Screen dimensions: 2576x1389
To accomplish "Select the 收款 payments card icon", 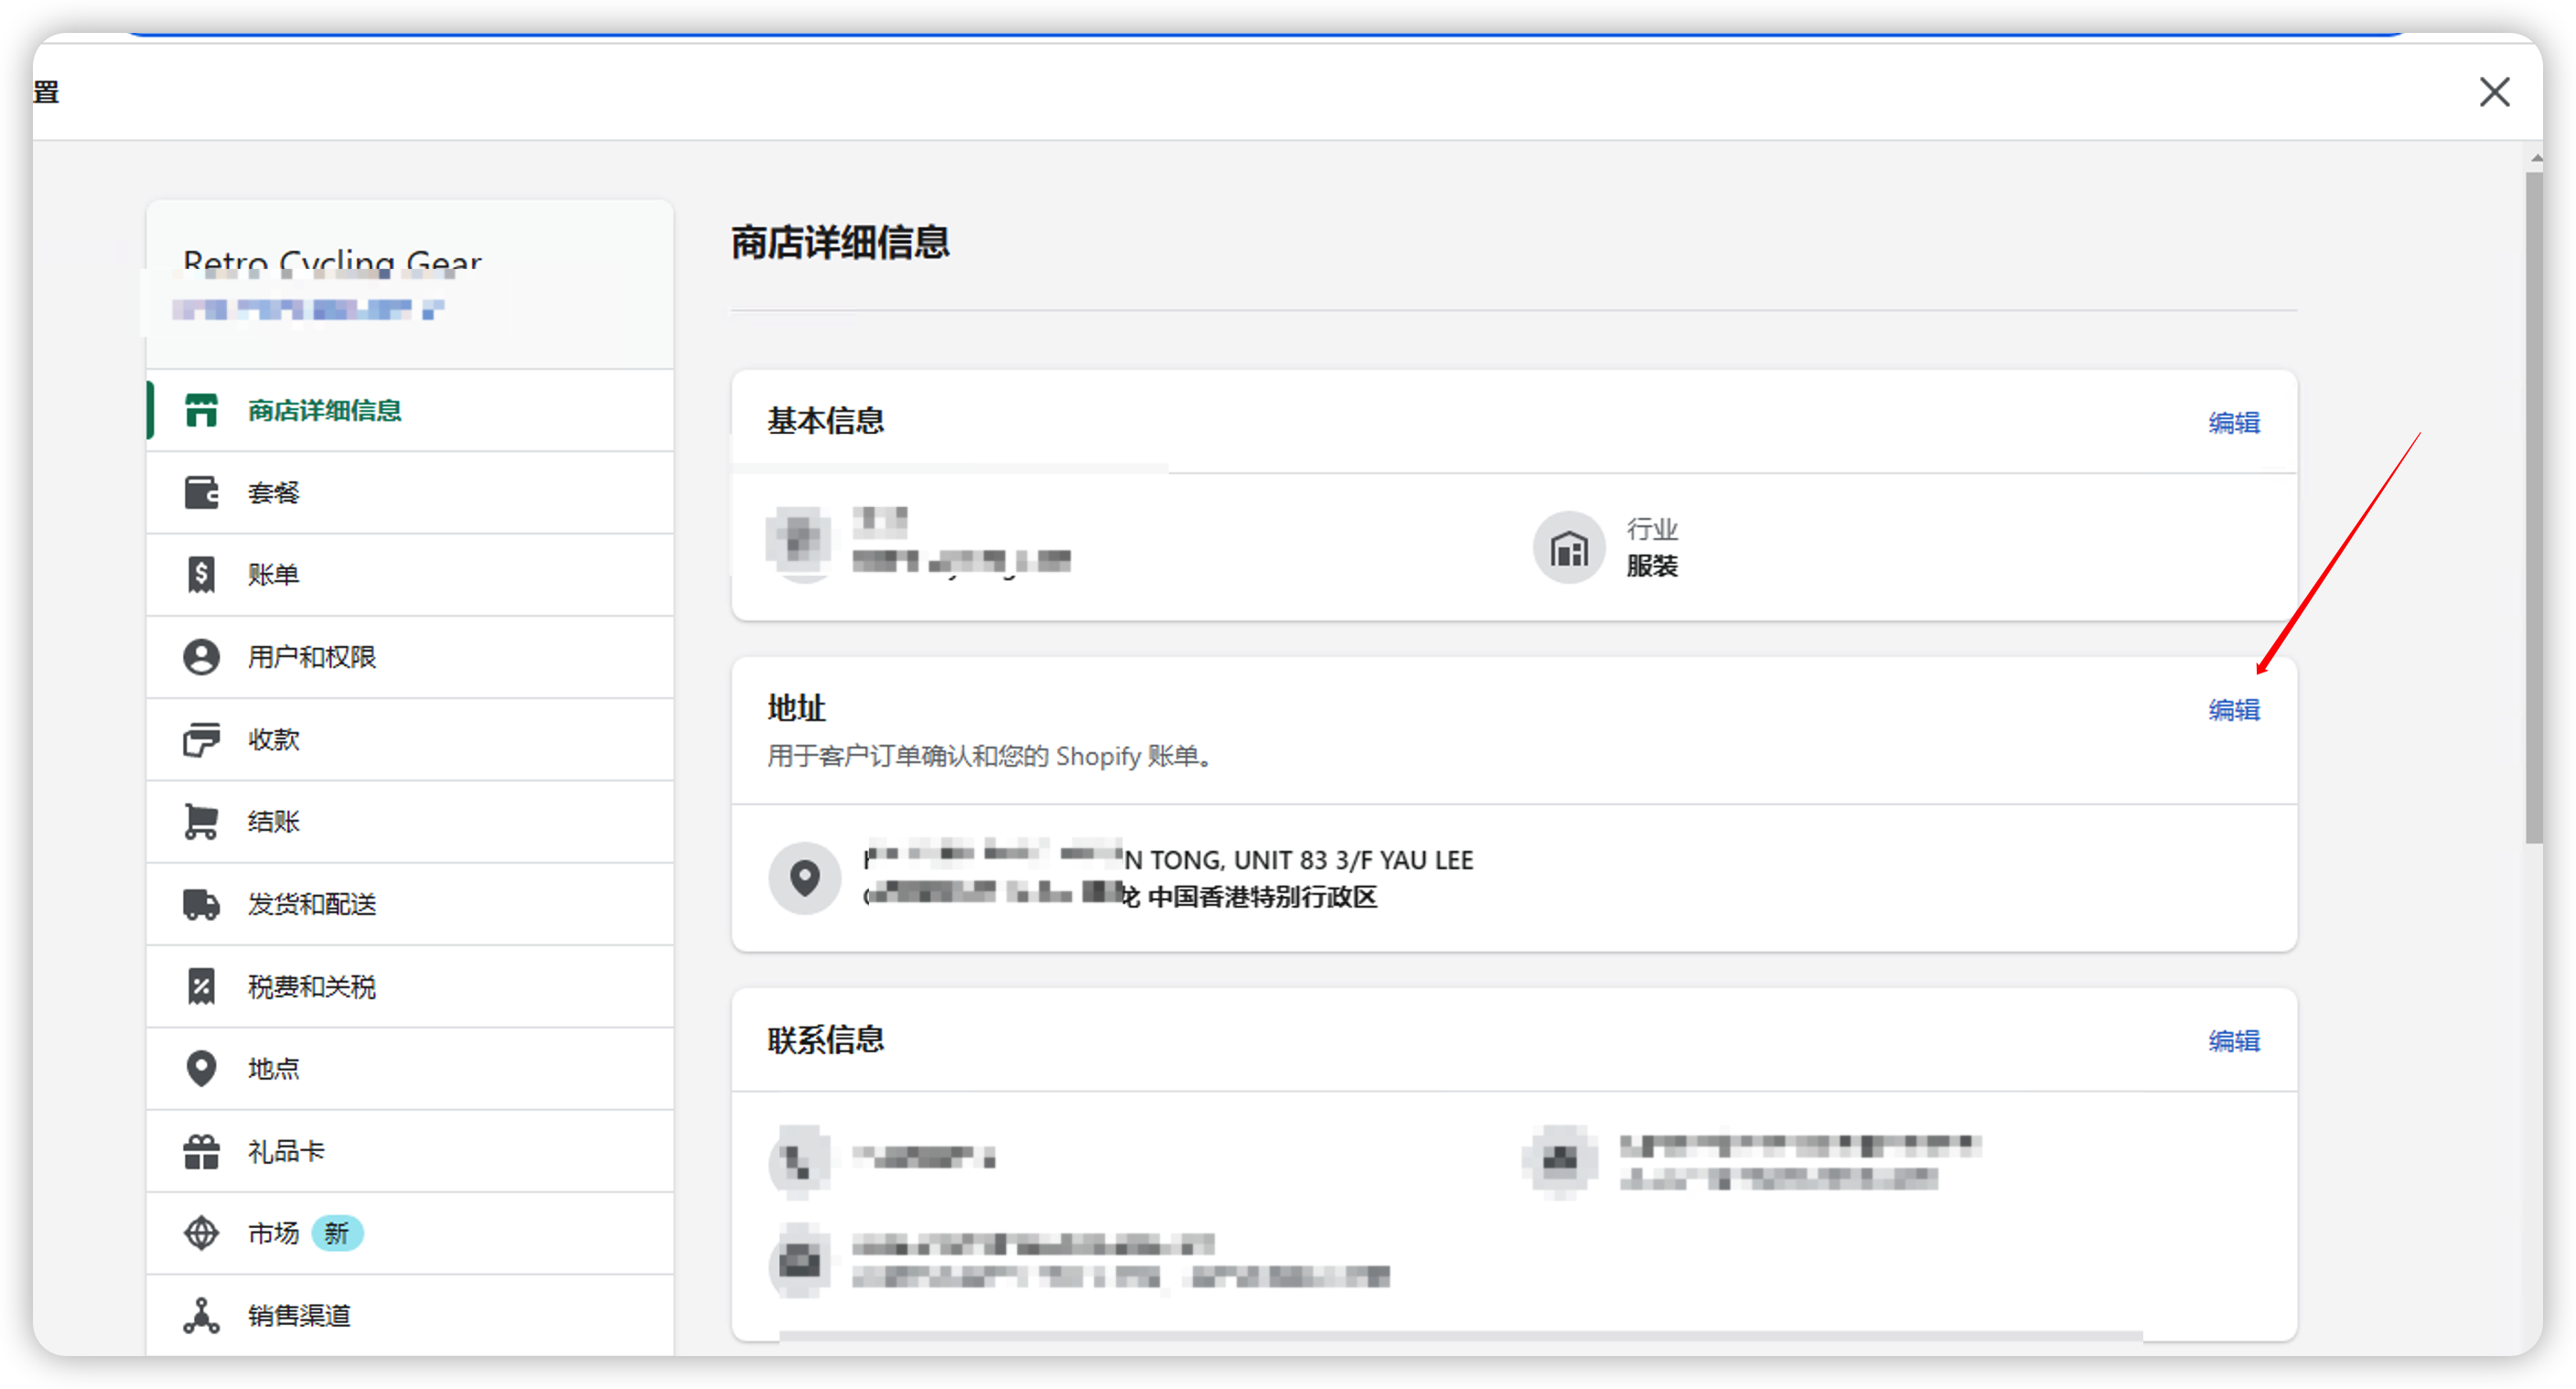I will (x=202, y=739).
